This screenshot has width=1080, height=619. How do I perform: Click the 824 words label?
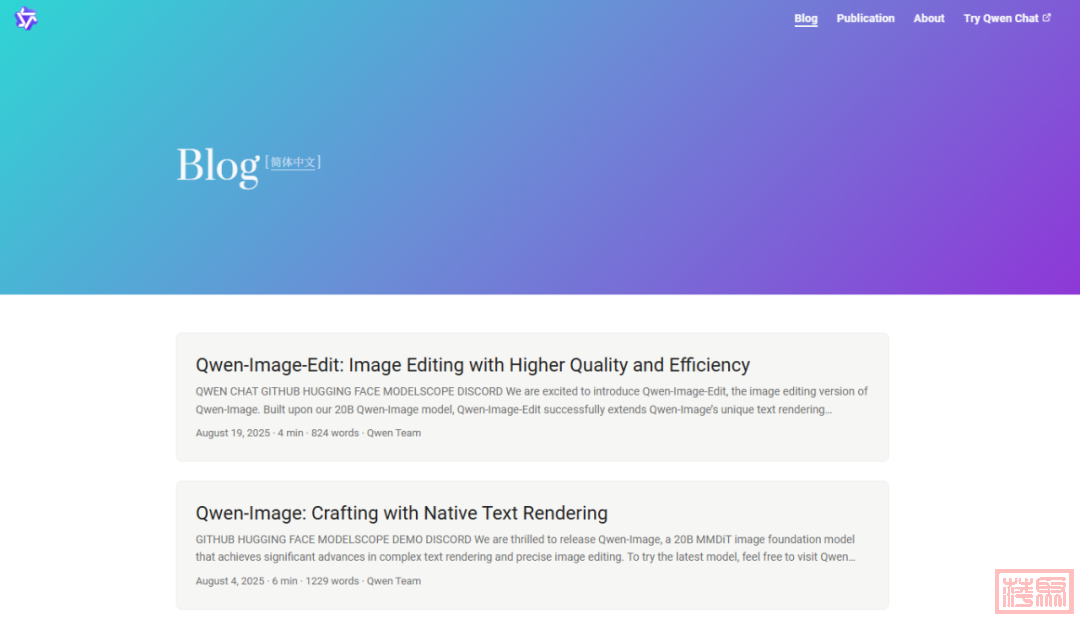tap(335, 433)
